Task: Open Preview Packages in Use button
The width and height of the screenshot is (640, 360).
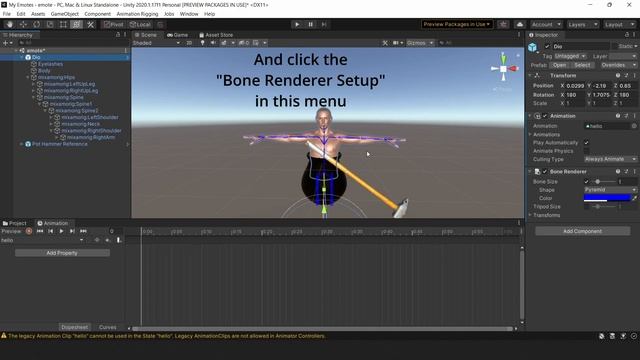Action: coord(457,24)
